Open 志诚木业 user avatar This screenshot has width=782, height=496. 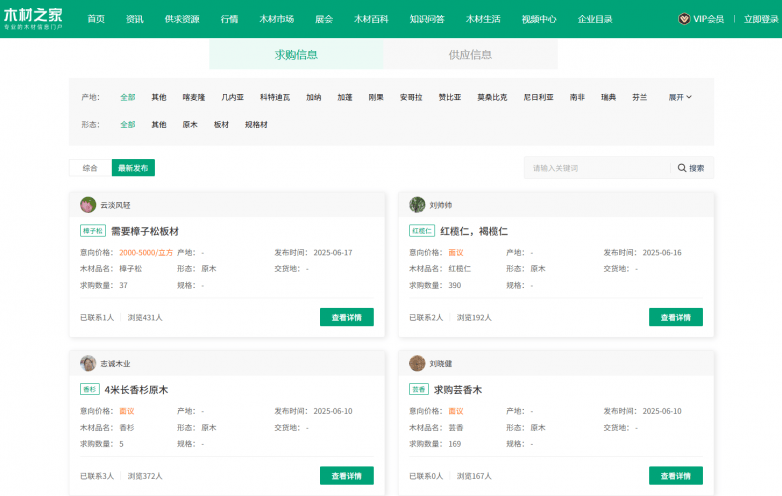[x=88, y=363]
